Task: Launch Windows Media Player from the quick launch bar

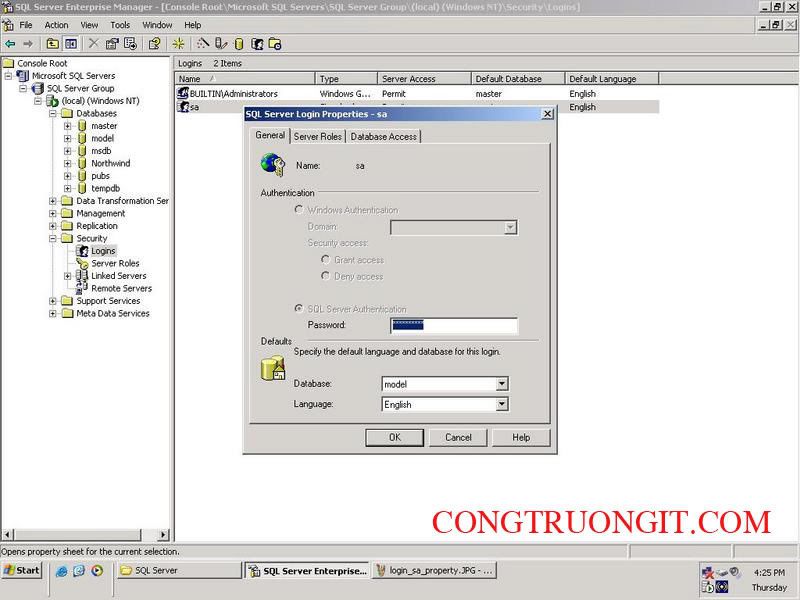Action: pyautogui.click(x=97, y=570)
